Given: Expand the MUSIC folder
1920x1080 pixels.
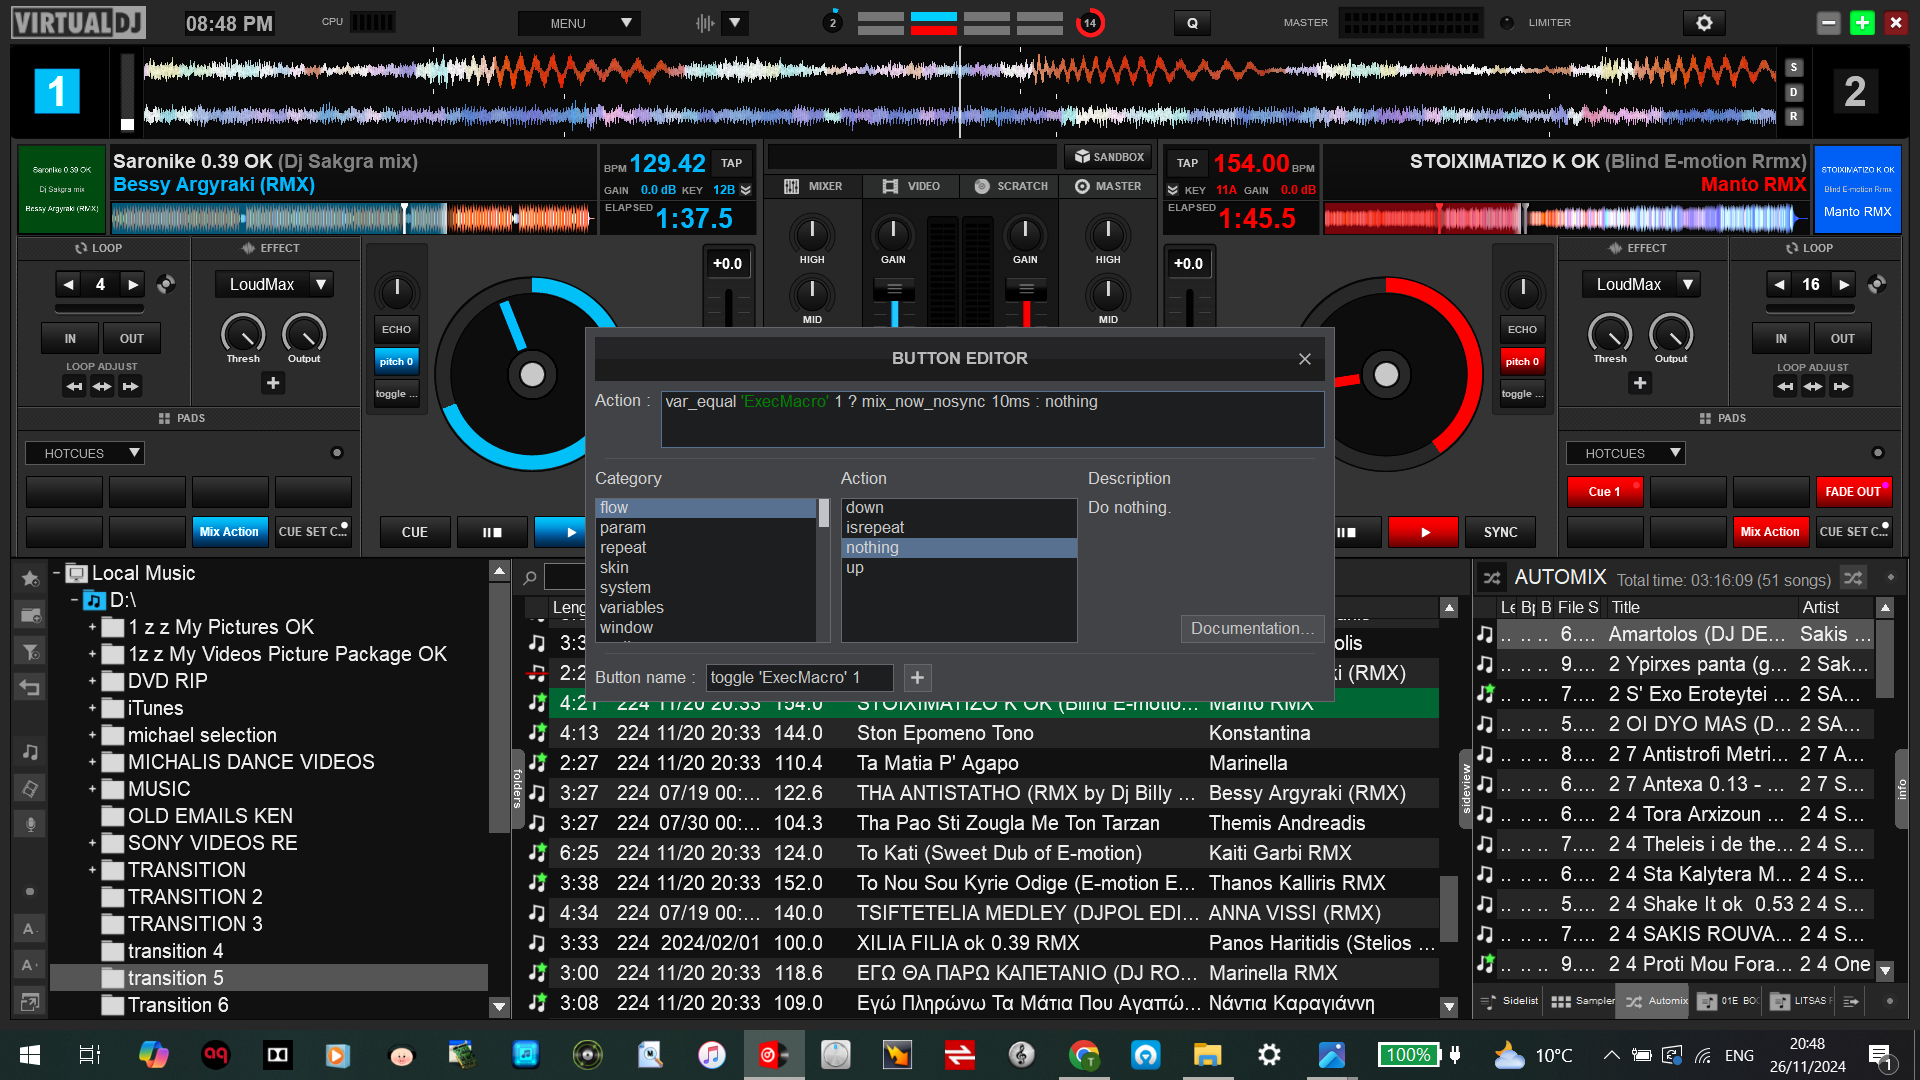Looking at the screenshot, I should click(92, 790).
